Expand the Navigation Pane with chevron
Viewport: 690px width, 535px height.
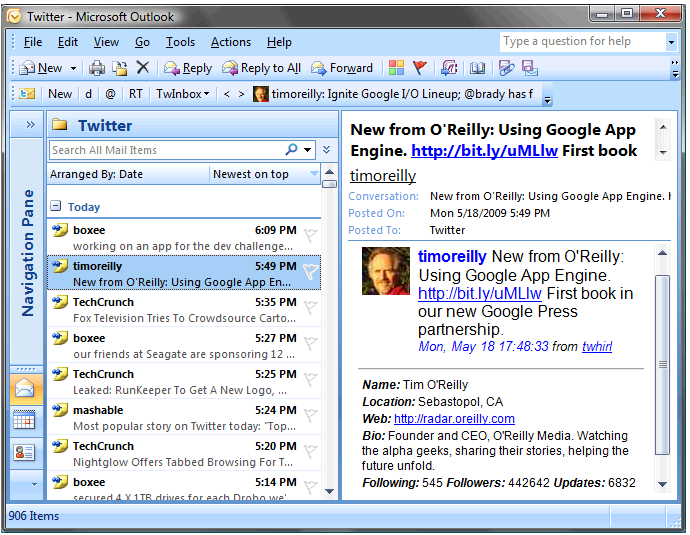(30, 125)
